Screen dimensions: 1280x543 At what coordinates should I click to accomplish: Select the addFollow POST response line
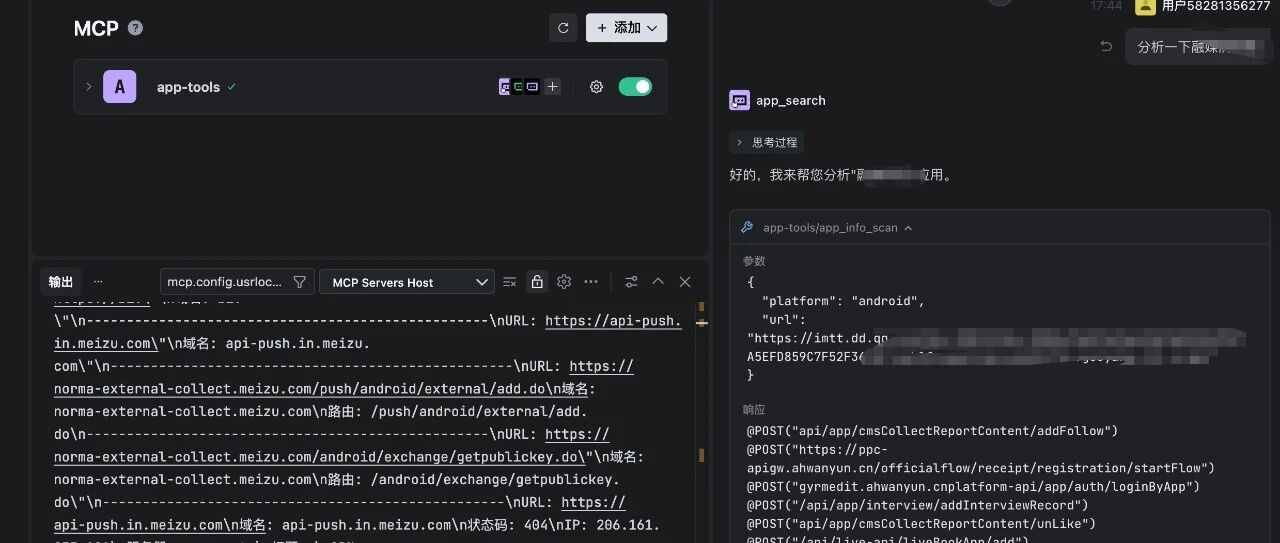[932, 431]
